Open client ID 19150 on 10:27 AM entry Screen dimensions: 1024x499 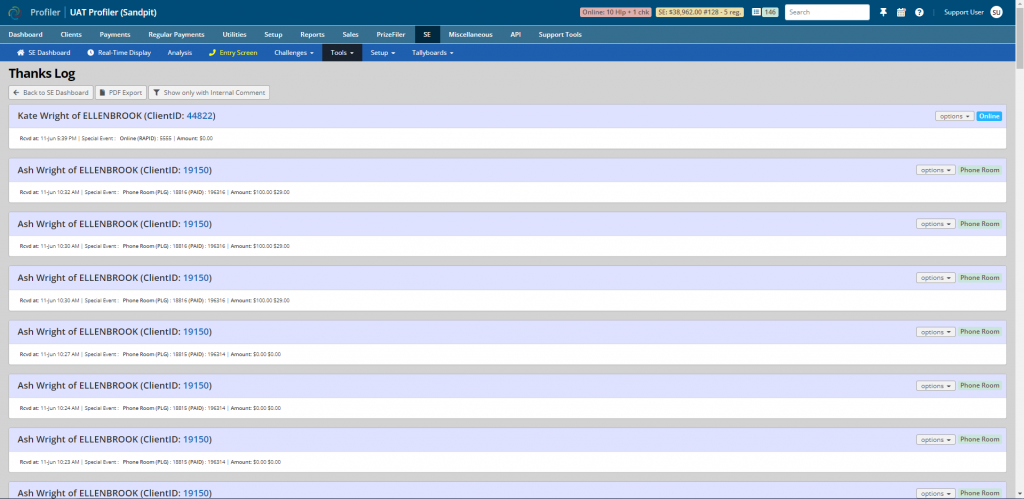pyautogui.click(x=195, y=332)
